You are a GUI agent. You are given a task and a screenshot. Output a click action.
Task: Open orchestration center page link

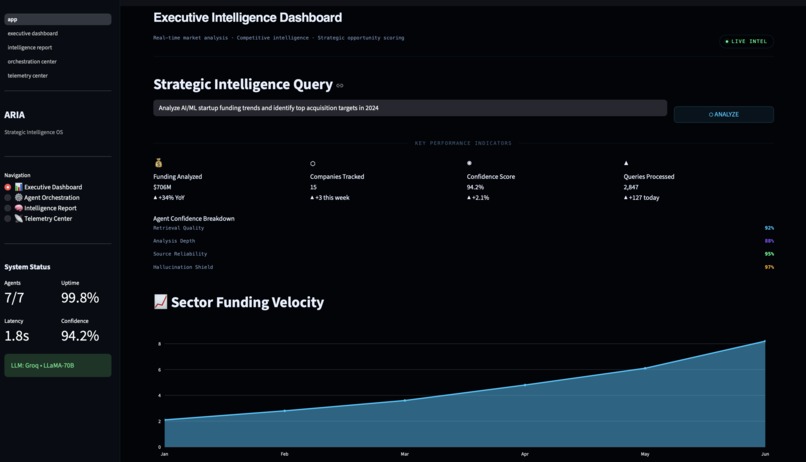click(x=32, y=61)
